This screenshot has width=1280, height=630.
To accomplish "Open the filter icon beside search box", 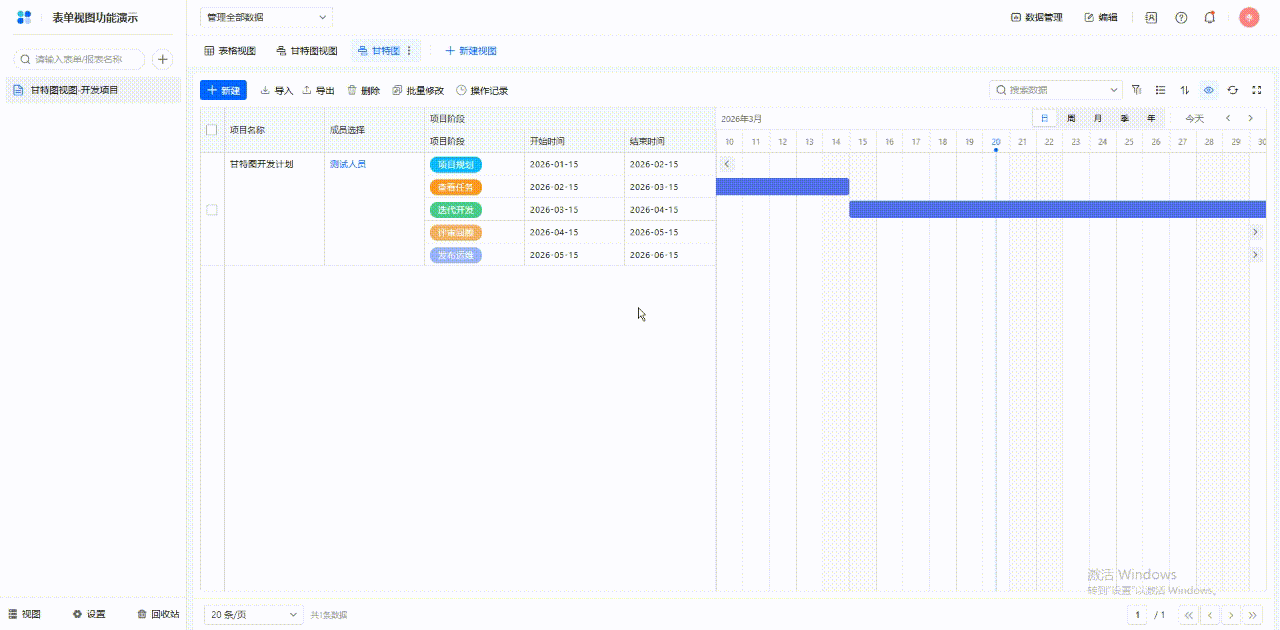I will pyautogui.click(x=1136, y=90).
